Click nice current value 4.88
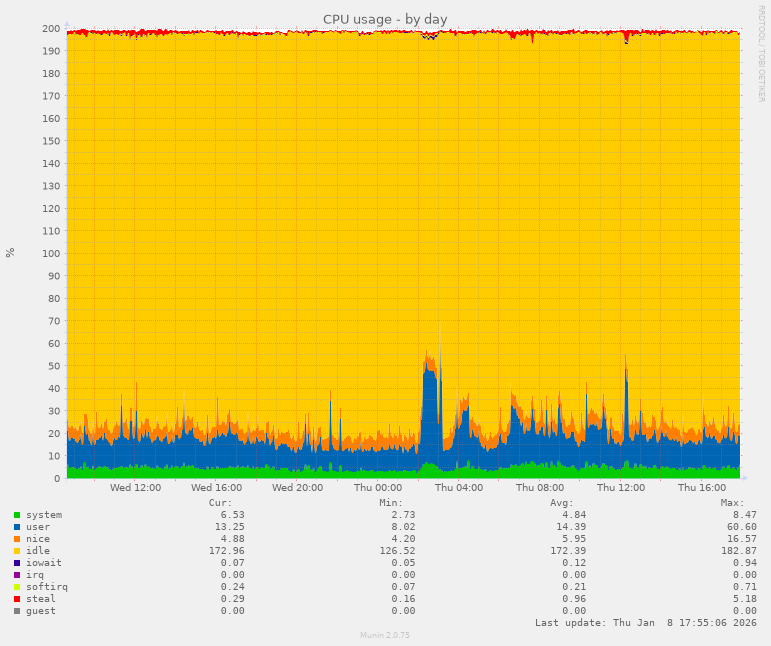This screenshot has height=646, width=771. 233,539
